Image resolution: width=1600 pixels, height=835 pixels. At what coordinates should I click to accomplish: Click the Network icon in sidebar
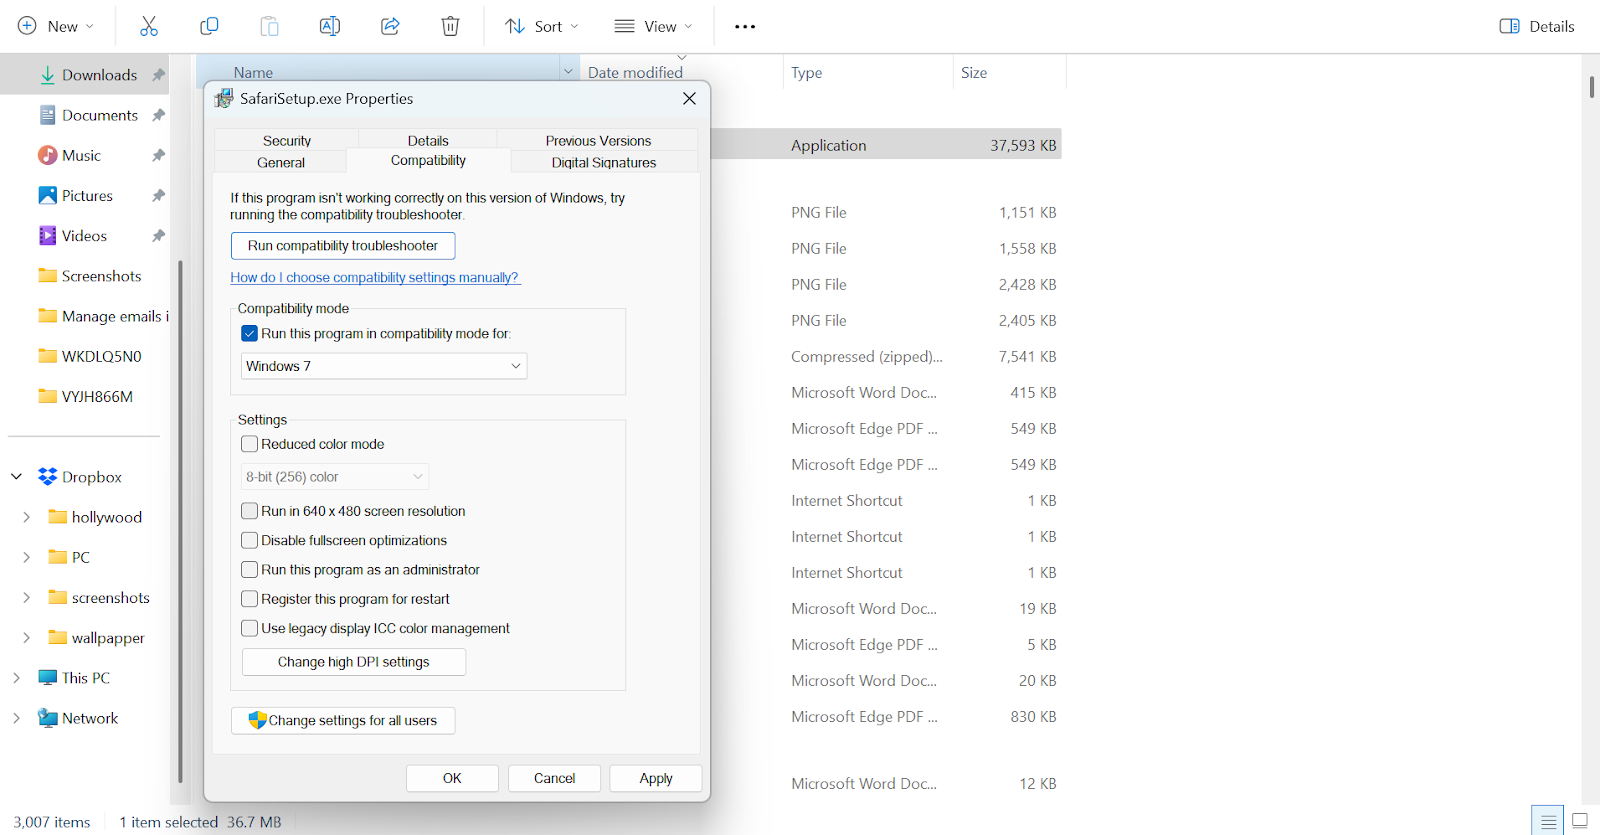pyautogui.click(x=47, y=718)
